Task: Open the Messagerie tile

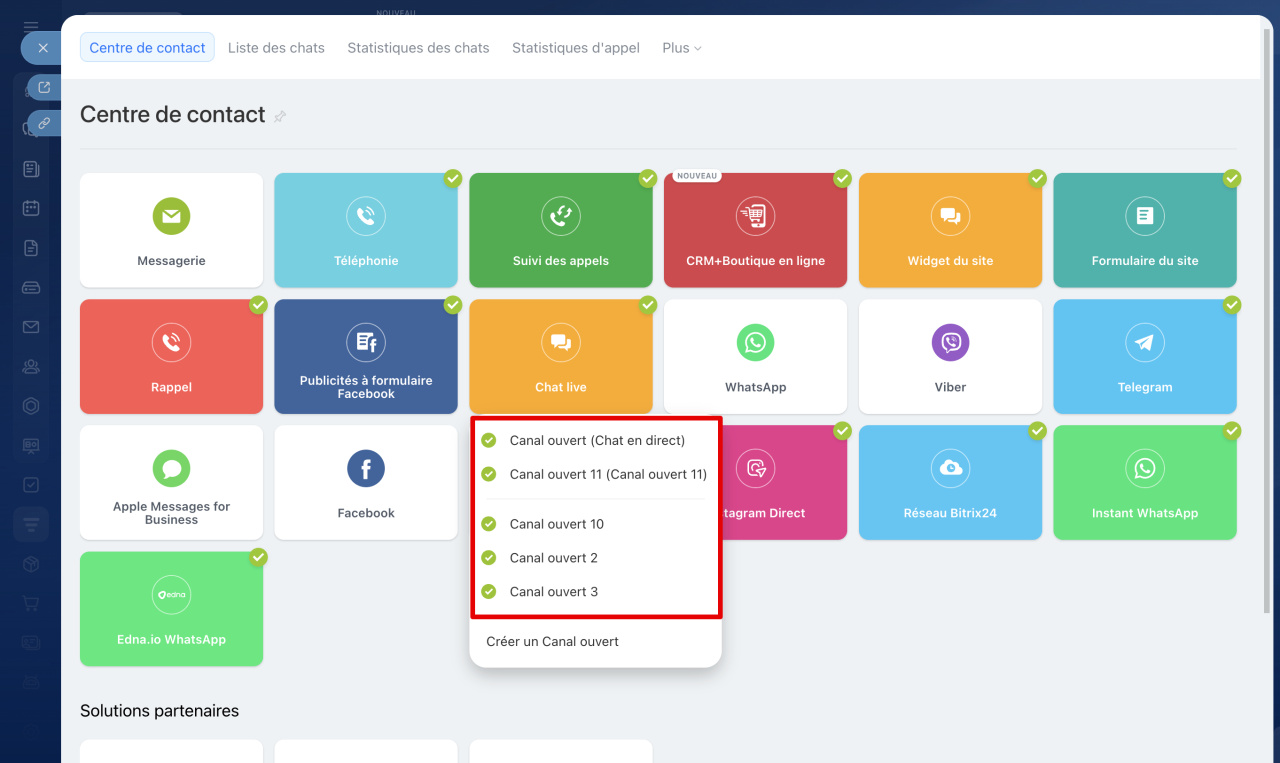Action: click(x=171, y=230)
